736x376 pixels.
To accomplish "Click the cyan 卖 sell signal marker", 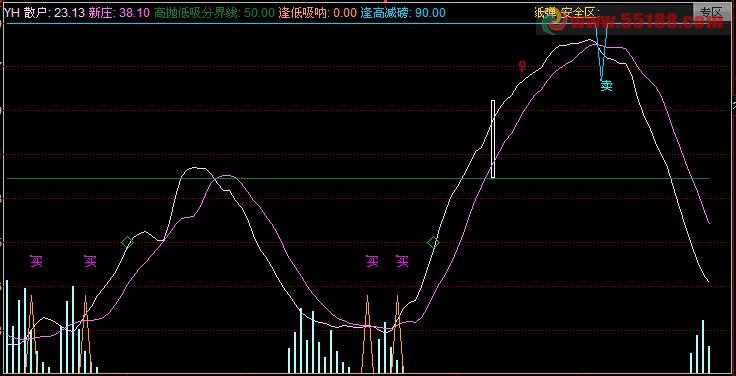I will coord(606,85).
